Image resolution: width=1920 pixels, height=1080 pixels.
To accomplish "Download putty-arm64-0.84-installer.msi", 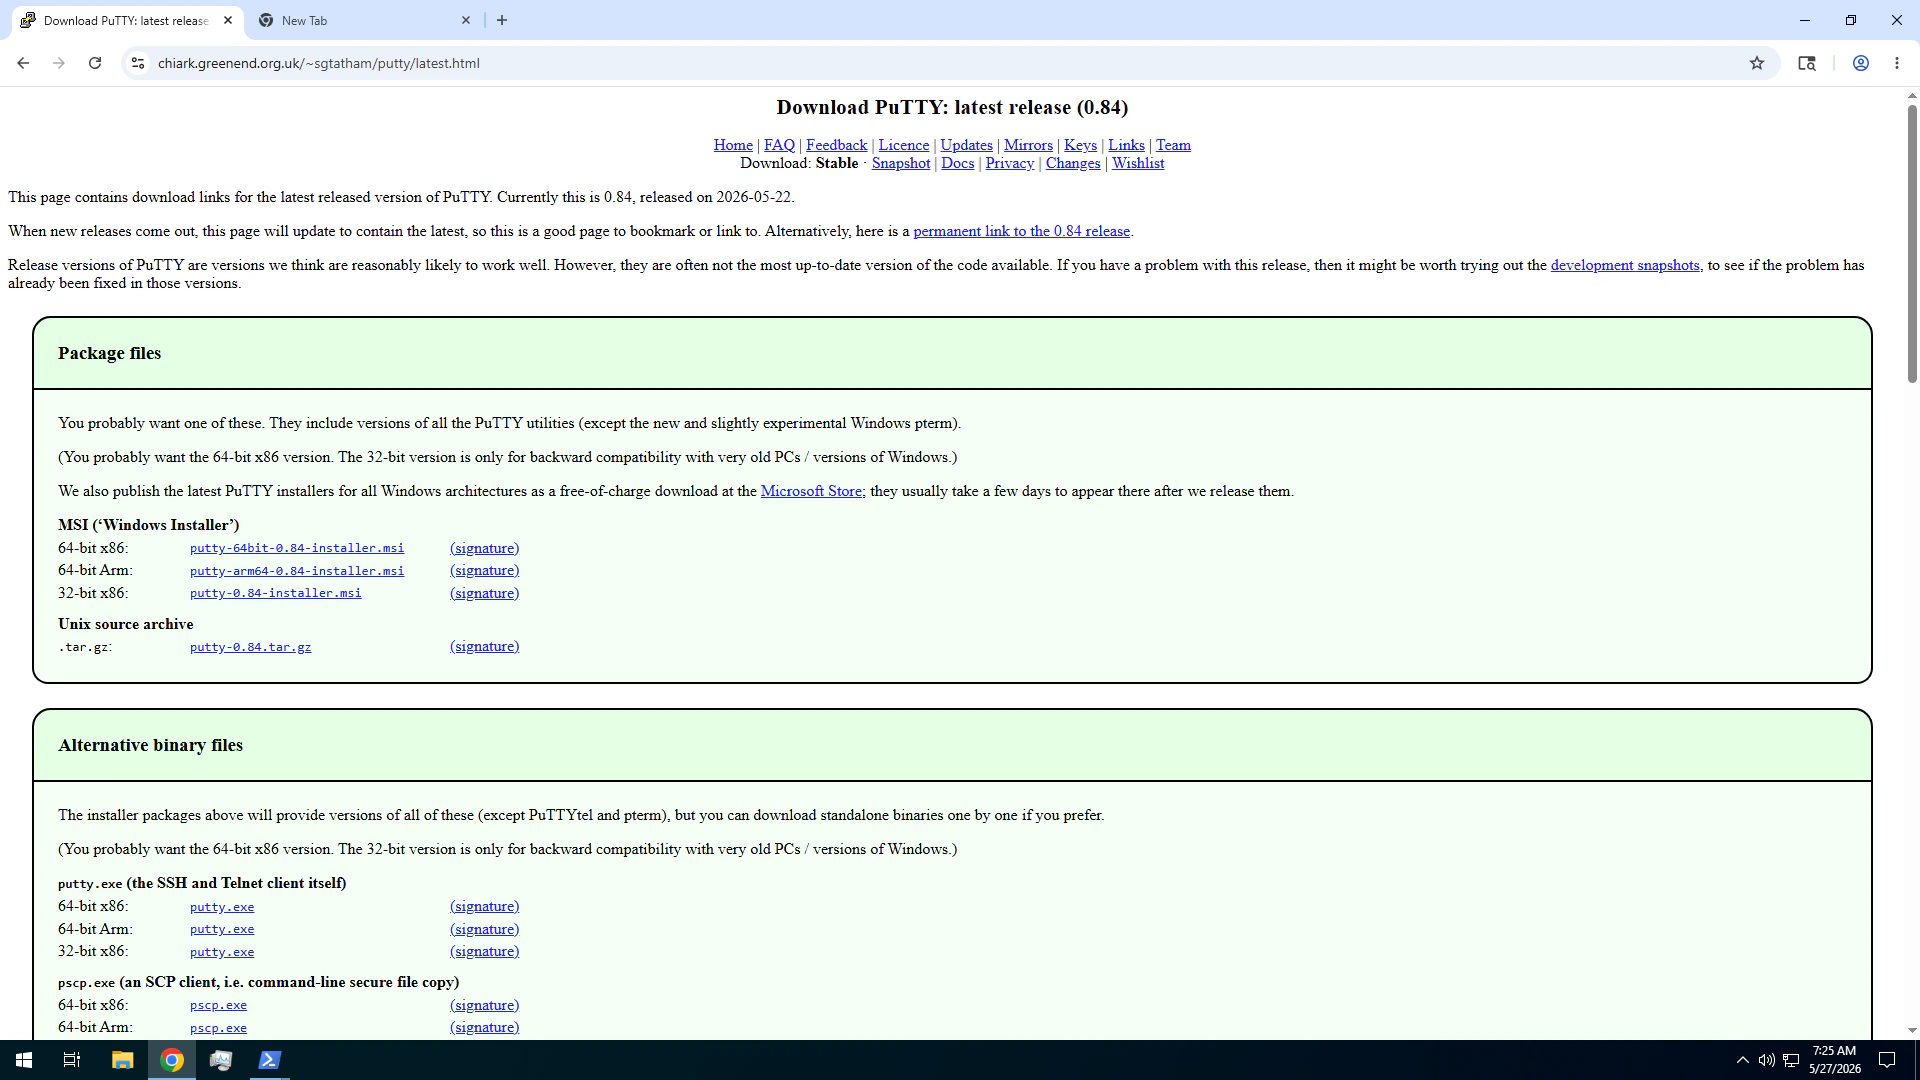I will (297, 571).
